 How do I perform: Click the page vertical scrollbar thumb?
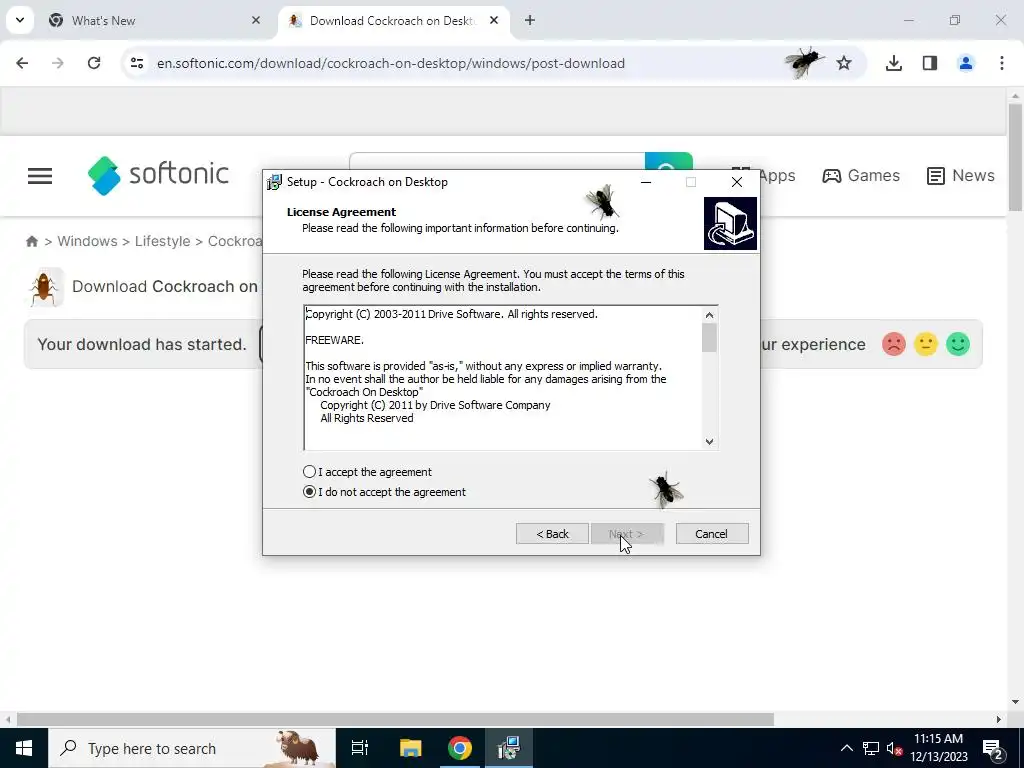pos(1015,157)
